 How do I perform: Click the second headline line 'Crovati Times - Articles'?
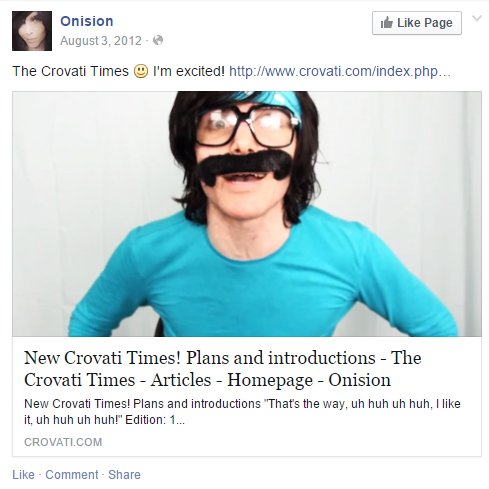[x=118, y=380]
